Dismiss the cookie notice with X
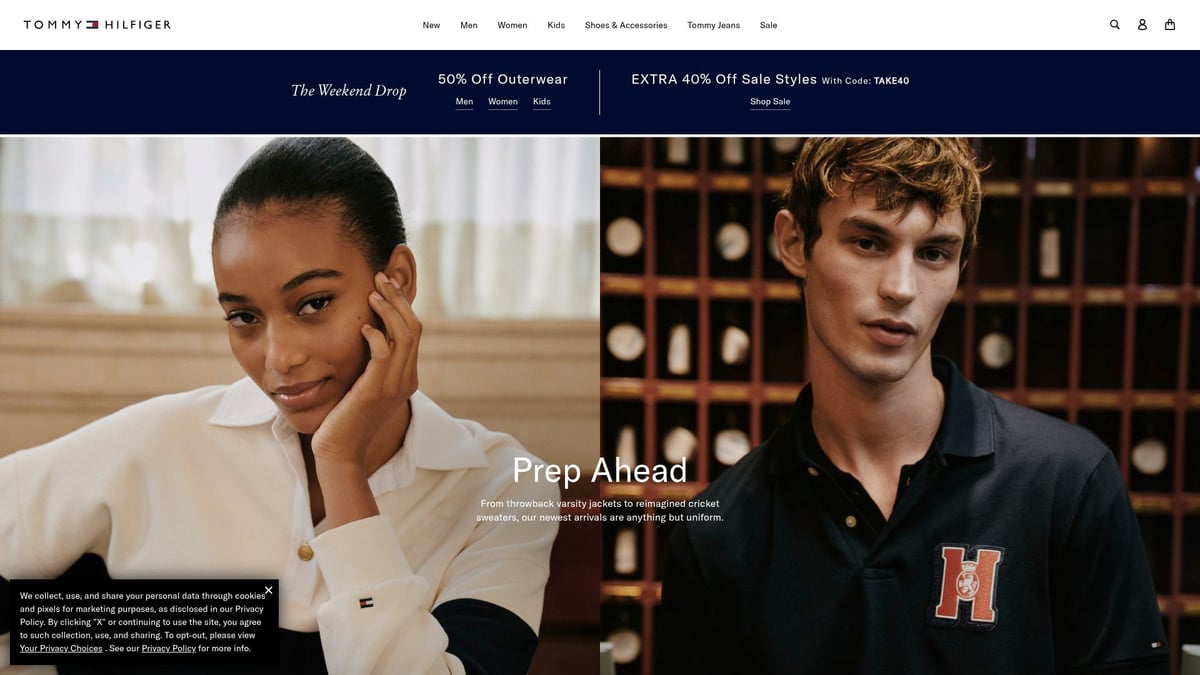 [x=268, y=590]
